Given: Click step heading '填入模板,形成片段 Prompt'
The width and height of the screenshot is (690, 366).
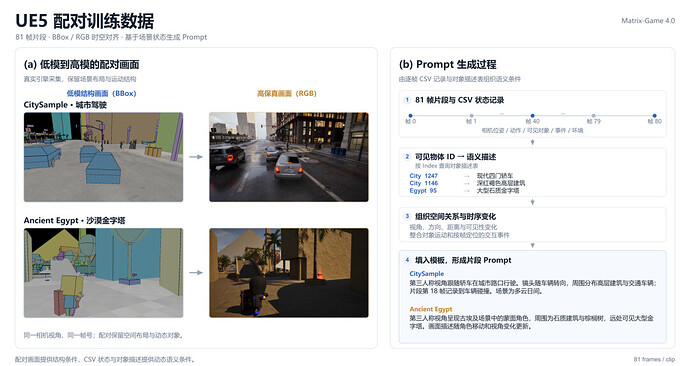Looking at the screenshot, I should [463, 260].
